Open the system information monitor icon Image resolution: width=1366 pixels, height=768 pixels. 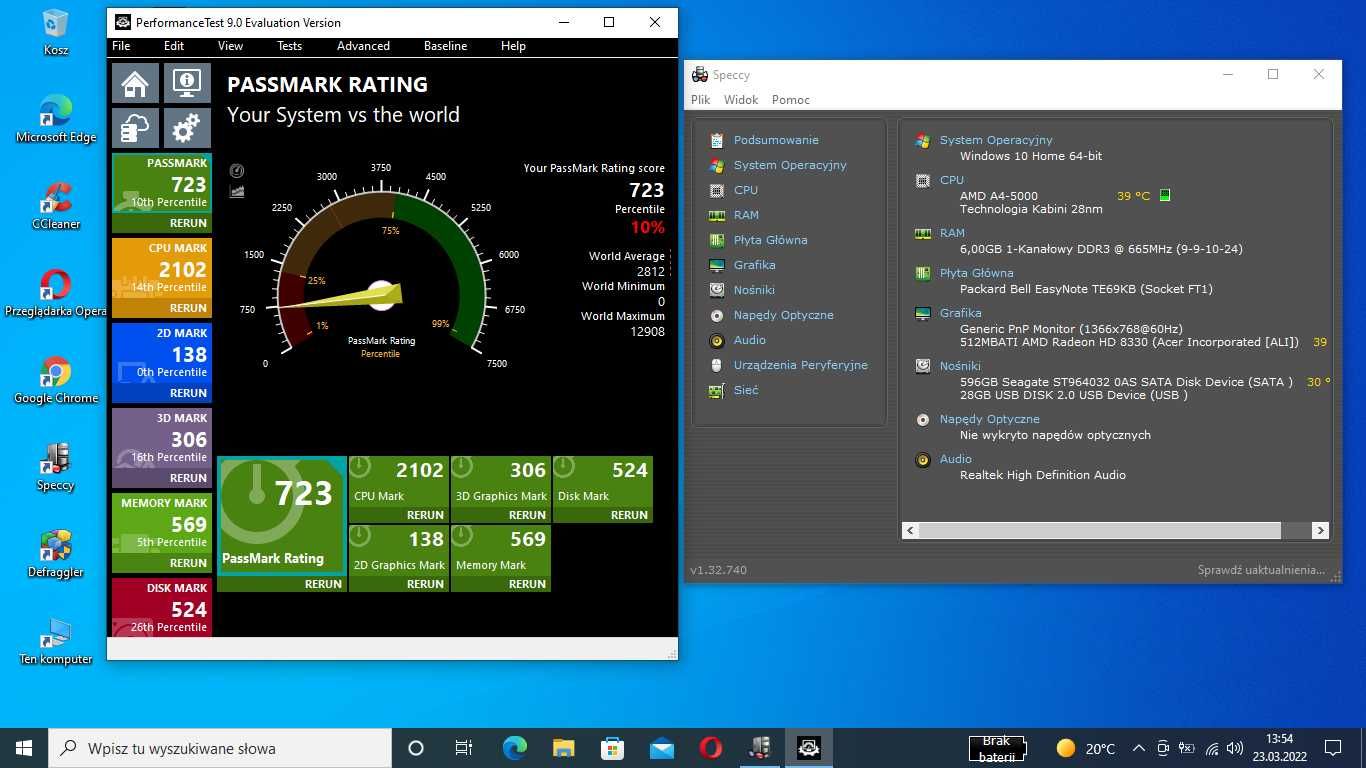tap(187, 84)
